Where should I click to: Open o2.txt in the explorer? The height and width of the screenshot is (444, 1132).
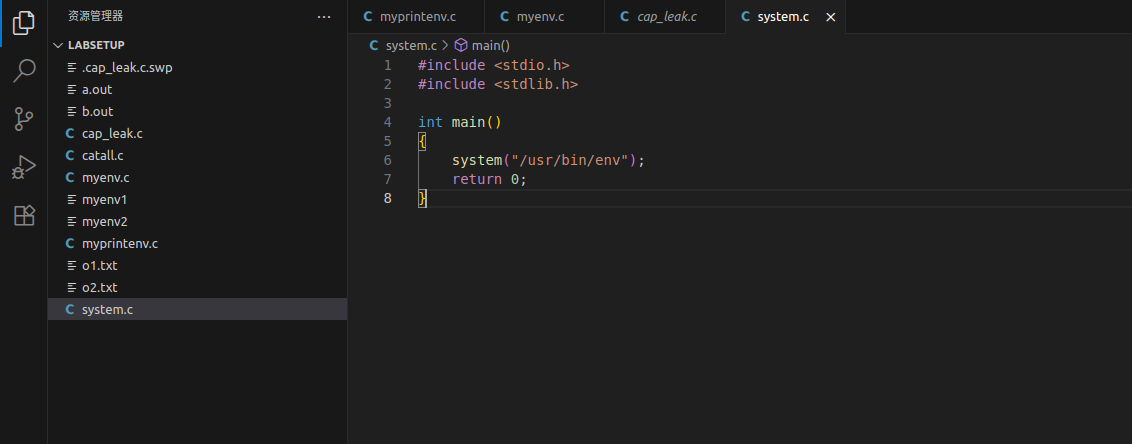(197, 287)
